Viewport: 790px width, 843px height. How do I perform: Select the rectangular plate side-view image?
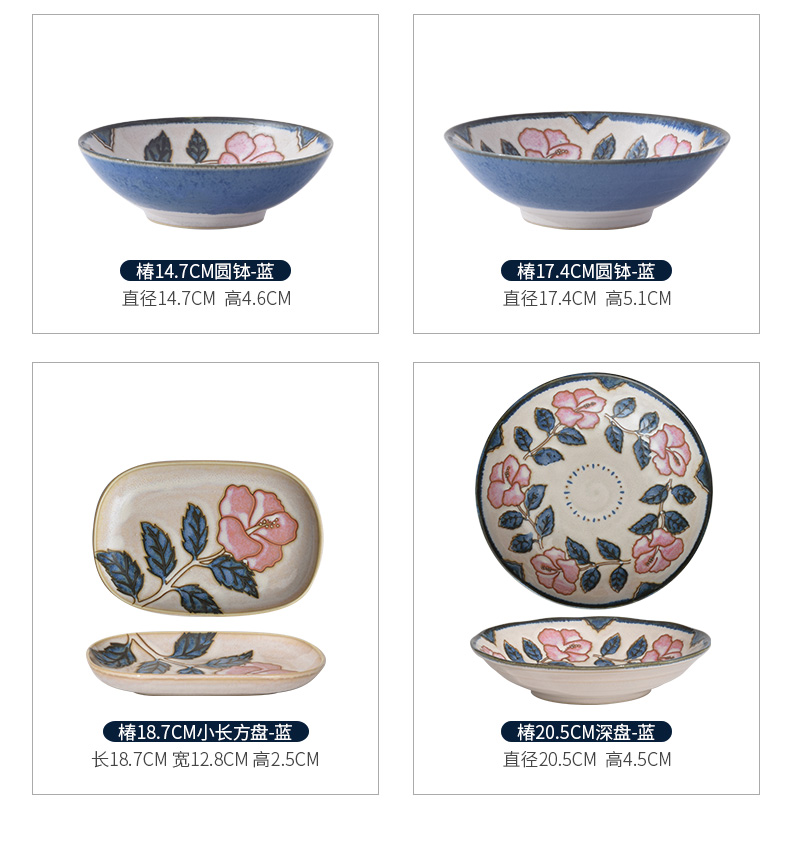pyautogui.click(x=206, y=663)
